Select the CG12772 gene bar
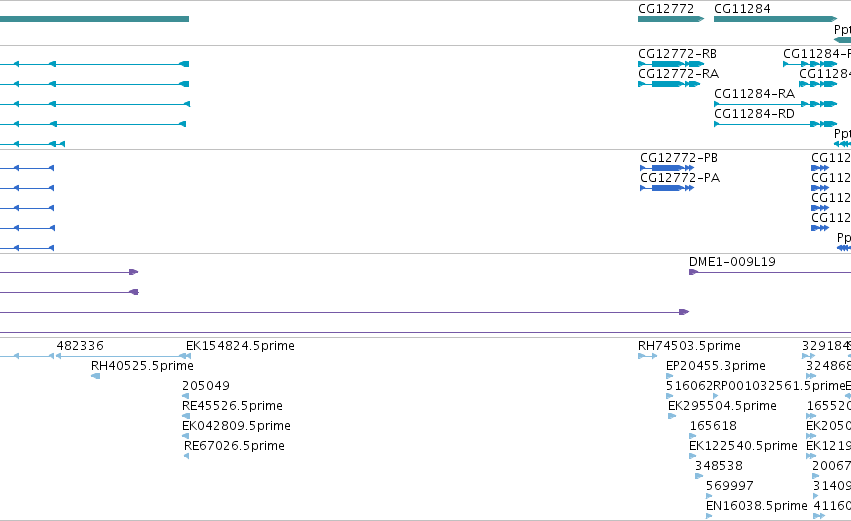 [671, 19]
